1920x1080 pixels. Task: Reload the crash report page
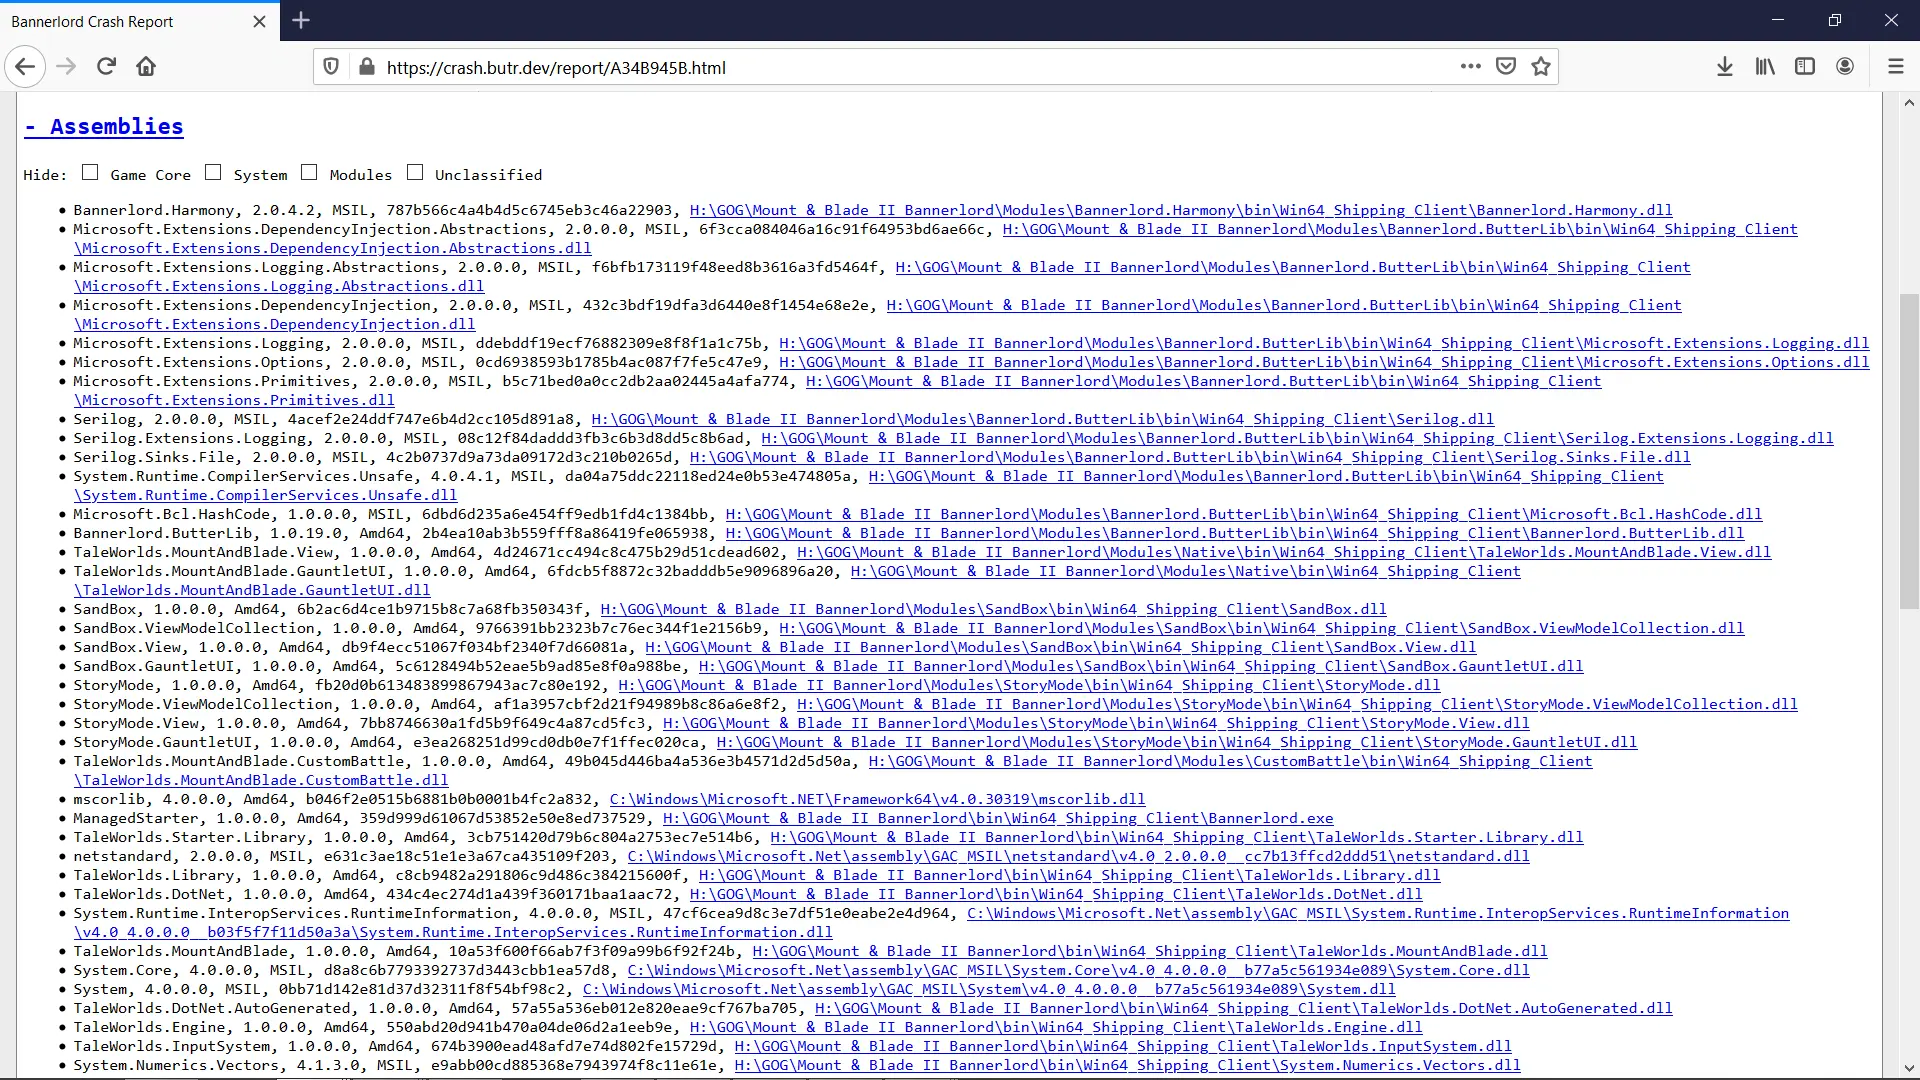(106, 67)
